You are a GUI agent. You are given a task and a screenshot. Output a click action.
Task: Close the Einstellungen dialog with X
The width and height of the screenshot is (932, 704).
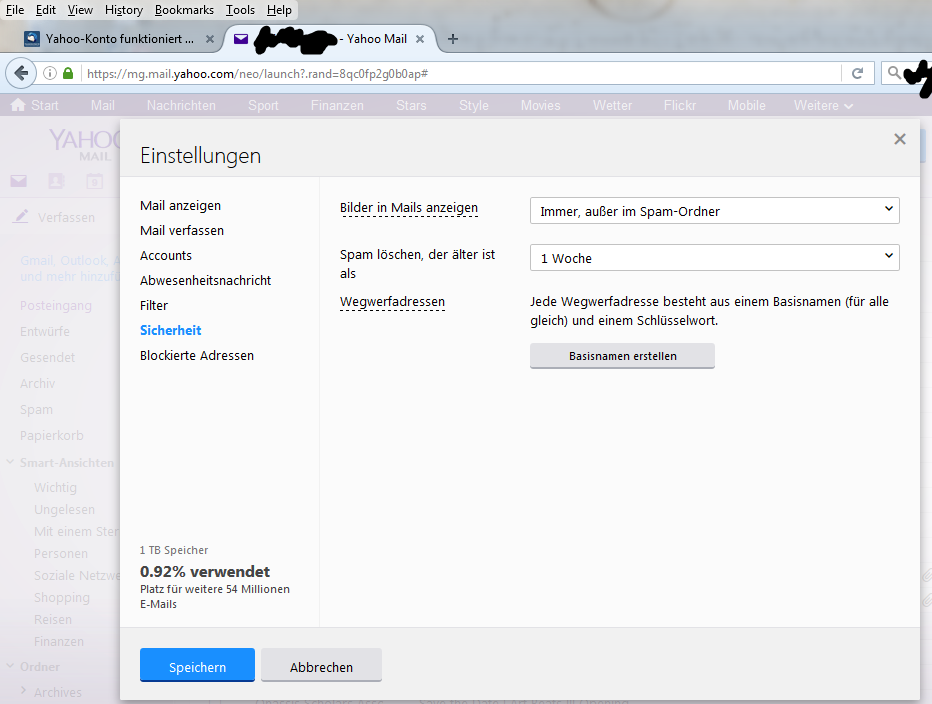click(x=899, y=139)
